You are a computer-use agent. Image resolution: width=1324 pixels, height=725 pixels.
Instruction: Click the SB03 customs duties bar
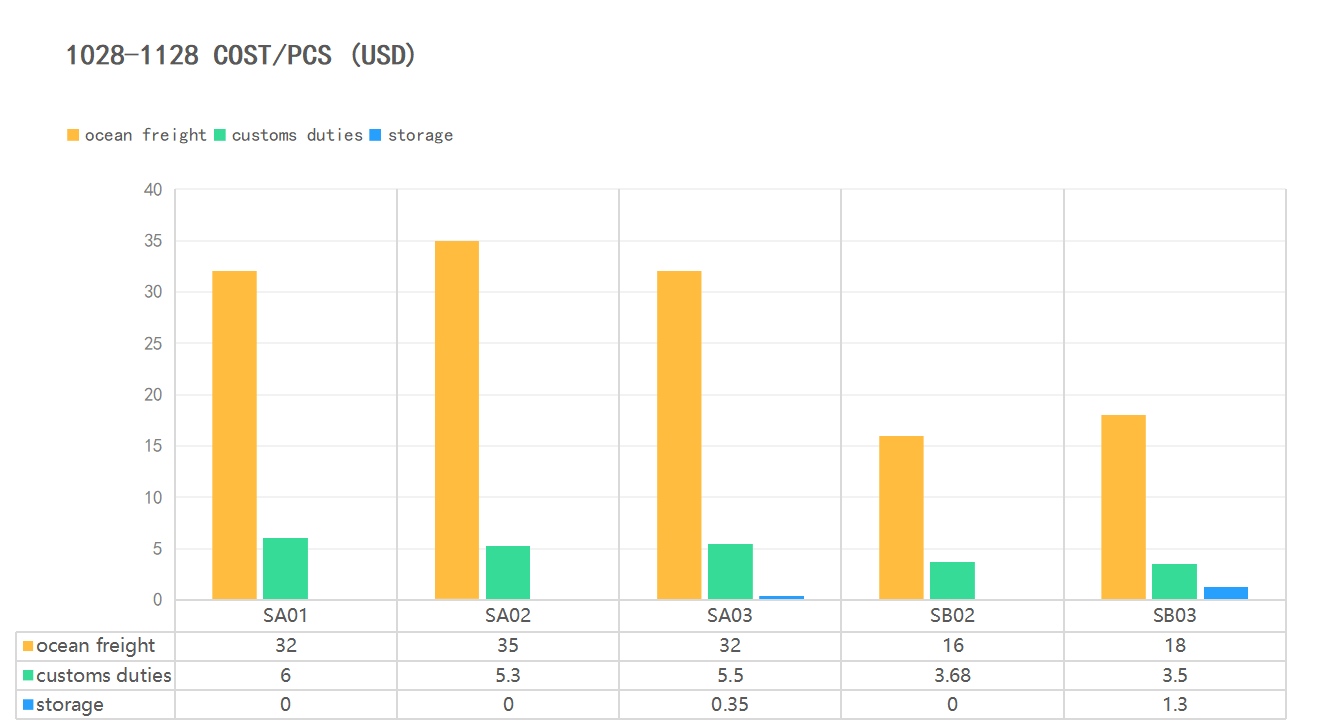(x=1174, y=582)
